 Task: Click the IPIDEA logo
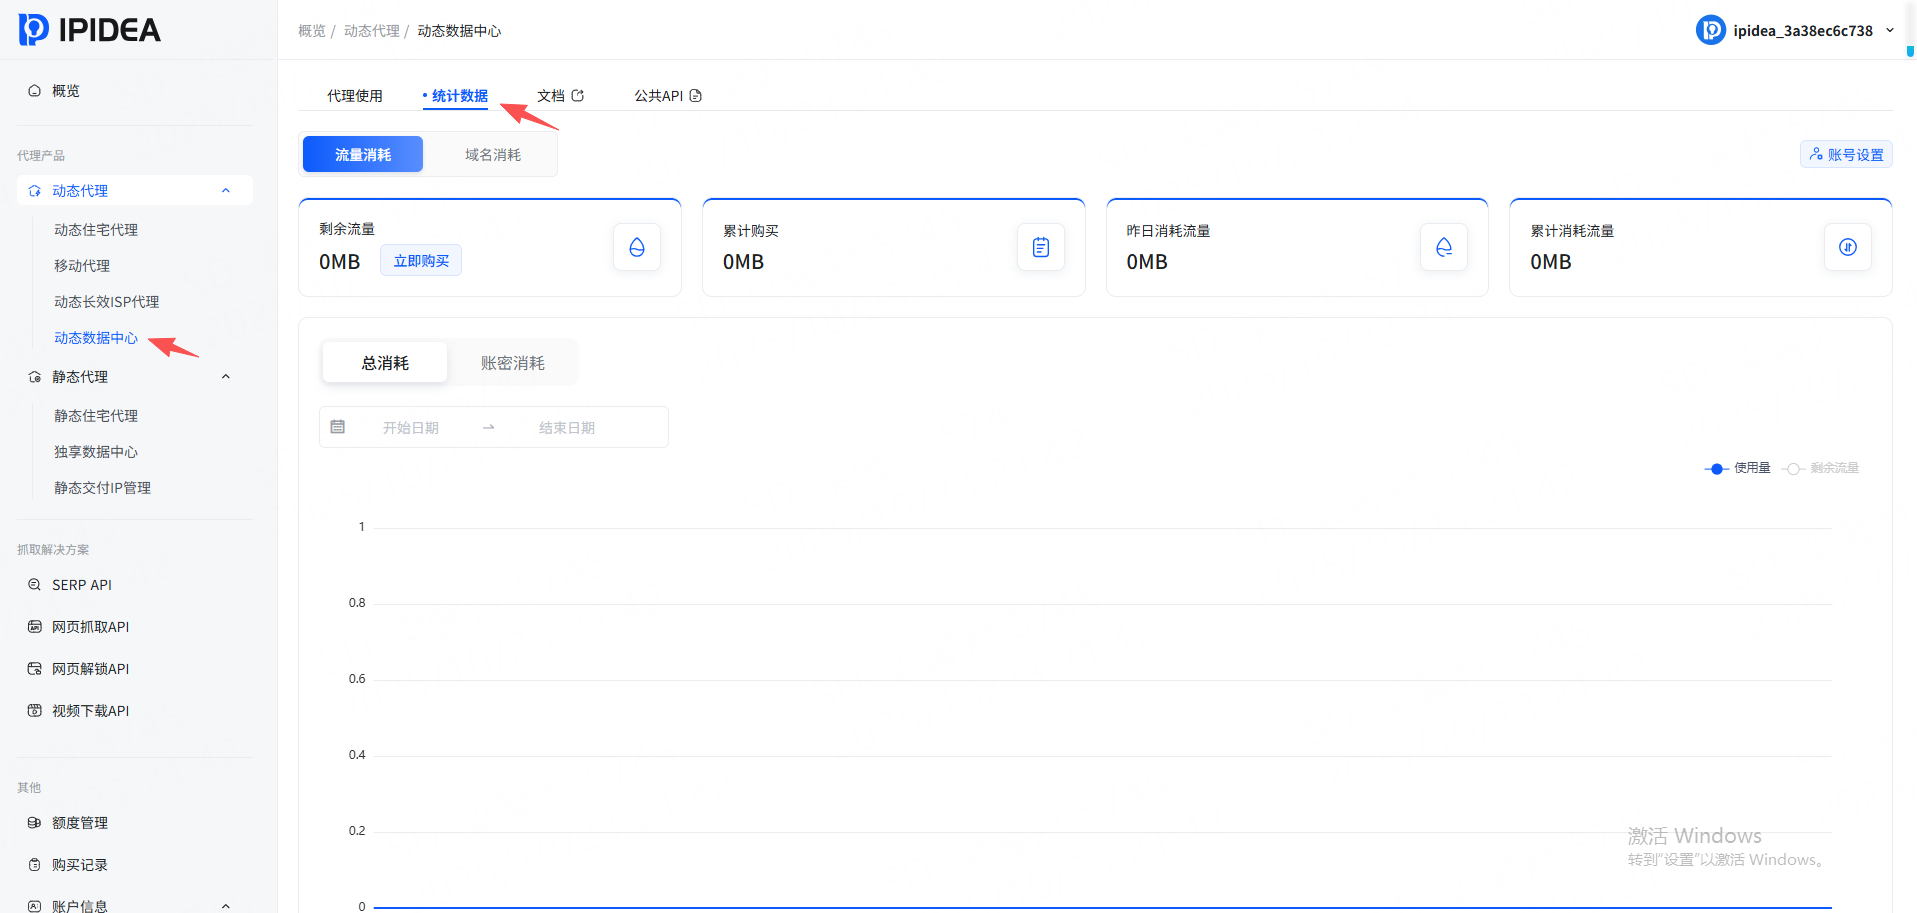[90, 30]
